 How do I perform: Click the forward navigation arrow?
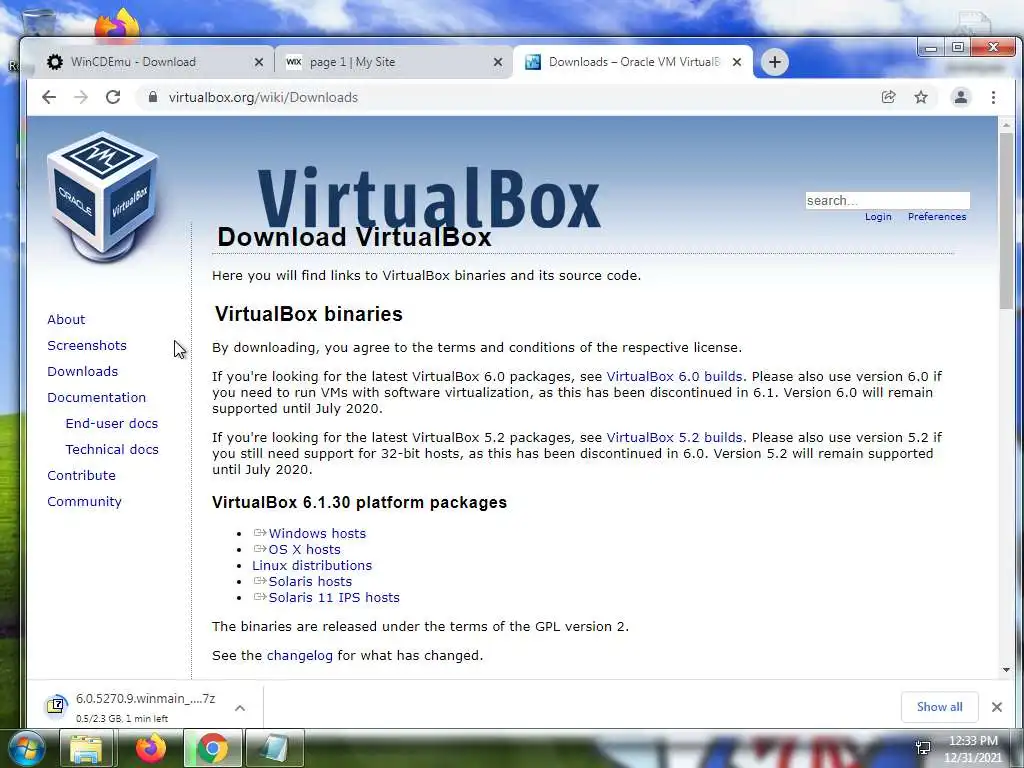coord(81,97)
